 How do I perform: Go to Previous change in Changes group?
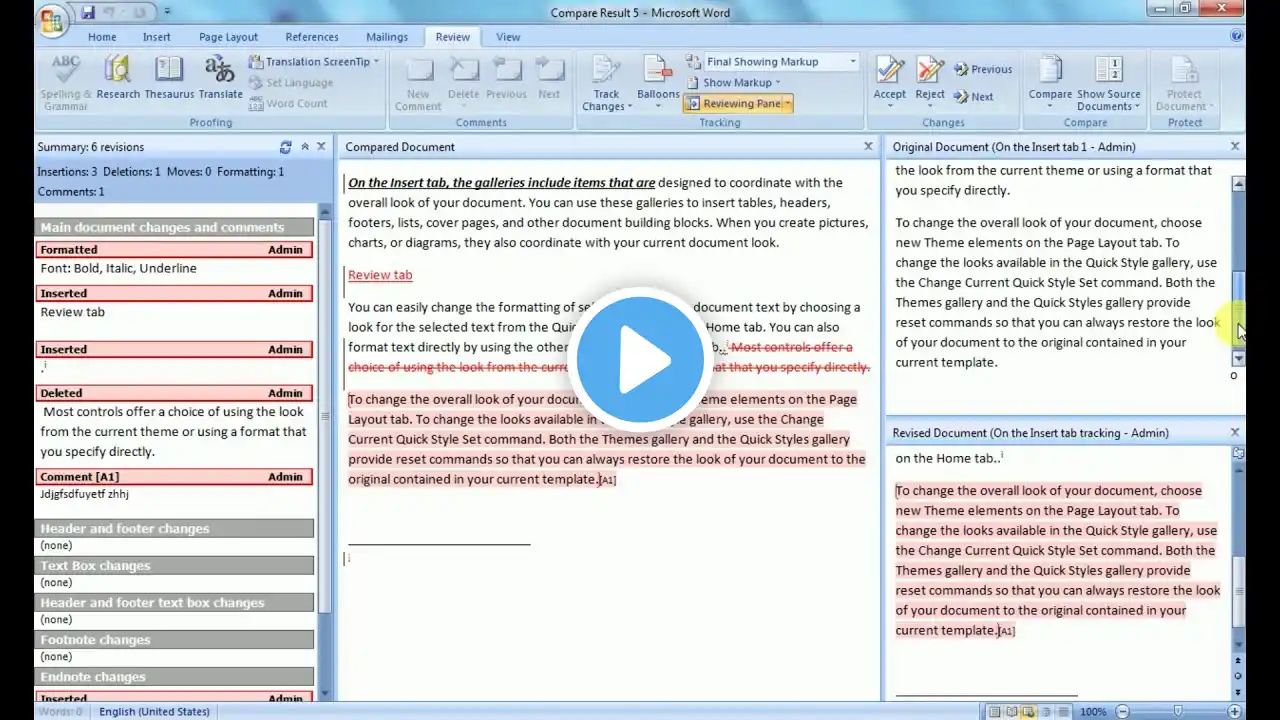tap(983, 69)
